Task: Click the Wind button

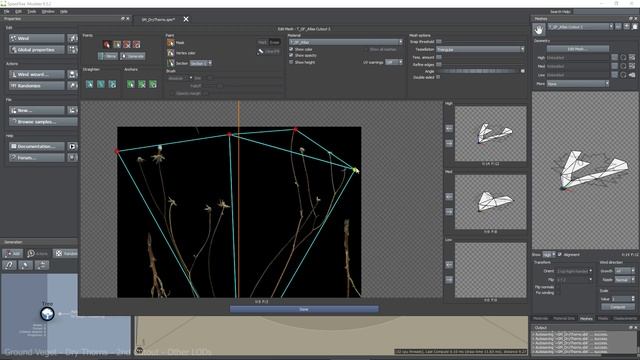Action: coord(37,38)
